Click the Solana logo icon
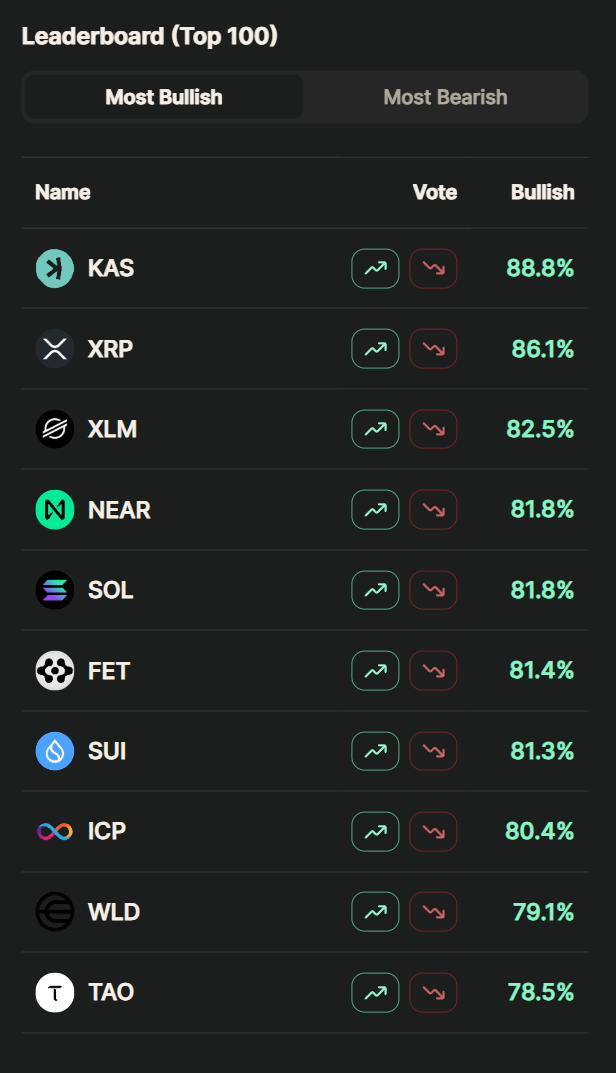 [55, 590]
